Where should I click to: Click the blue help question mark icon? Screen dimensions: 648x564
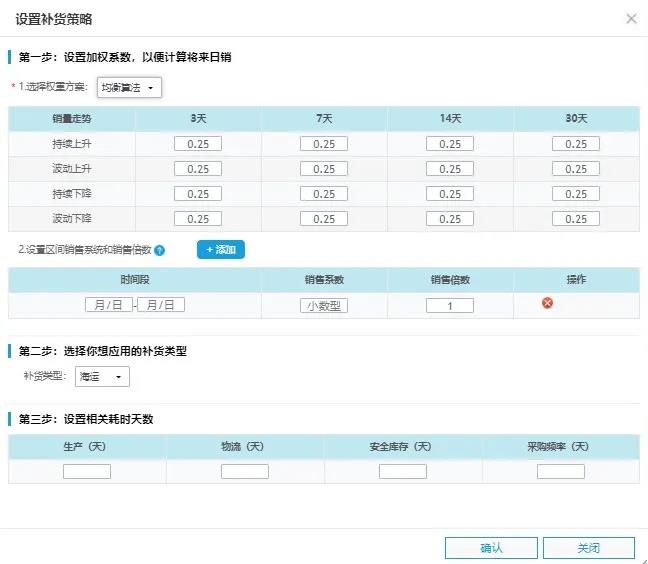coord(160,250)
